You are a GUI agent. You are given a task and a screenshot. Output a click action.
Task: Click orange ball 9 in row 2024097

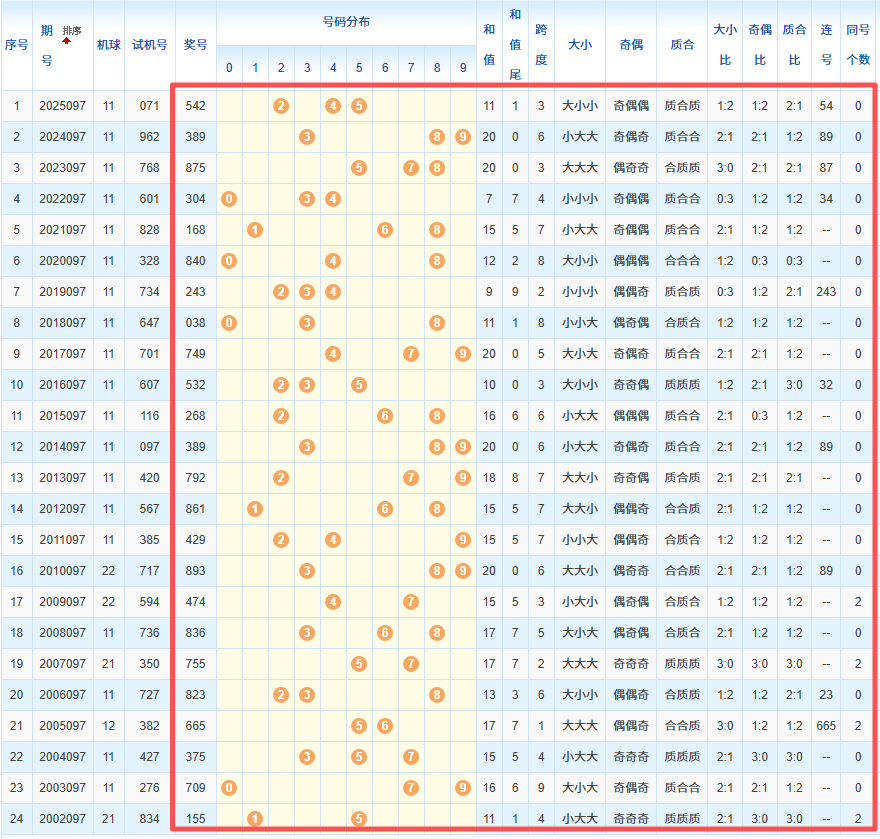point(462,137)
